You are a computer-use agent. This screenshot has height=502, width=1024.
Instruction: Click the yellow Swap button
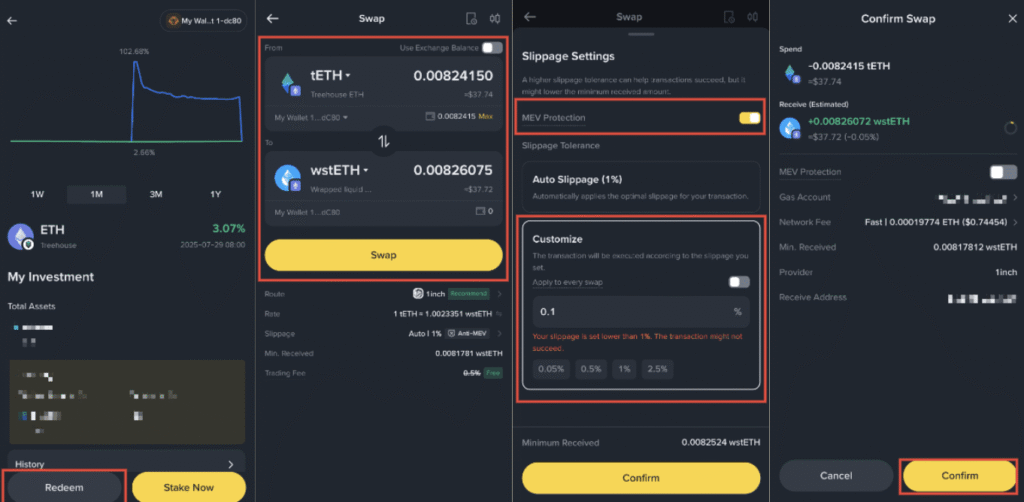point(383,255)
